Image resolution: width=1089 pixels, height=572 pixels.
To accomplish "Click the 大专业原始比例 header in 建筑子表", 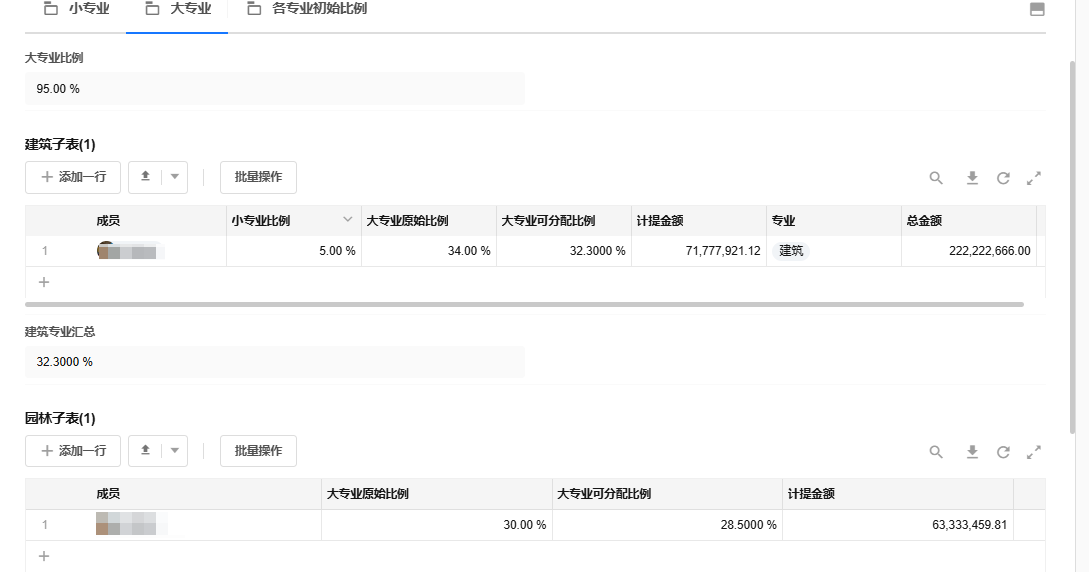I will click(x=429, y=221).
